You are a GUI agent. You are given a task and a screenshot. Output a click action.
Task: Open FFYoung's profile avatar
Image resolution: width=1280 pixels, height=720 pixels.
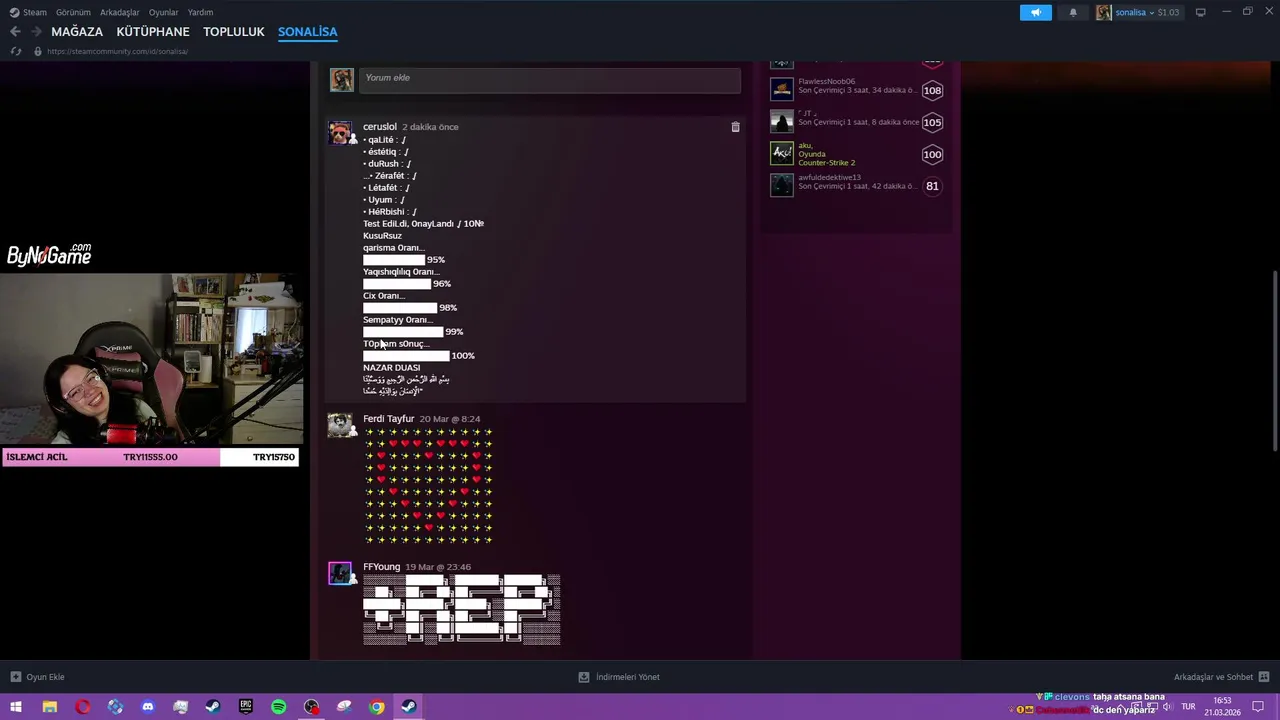[x=340, y=573]
